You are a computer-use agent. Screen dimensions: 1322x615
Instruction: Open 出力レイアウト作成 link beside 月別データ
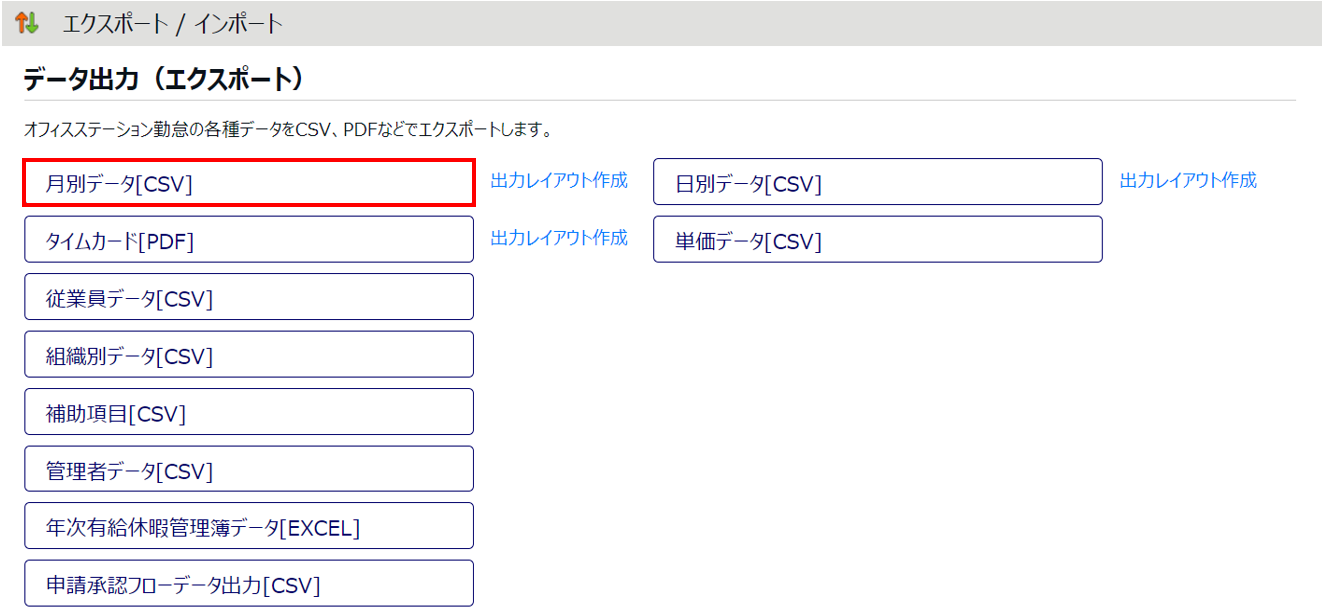point(559,180)
